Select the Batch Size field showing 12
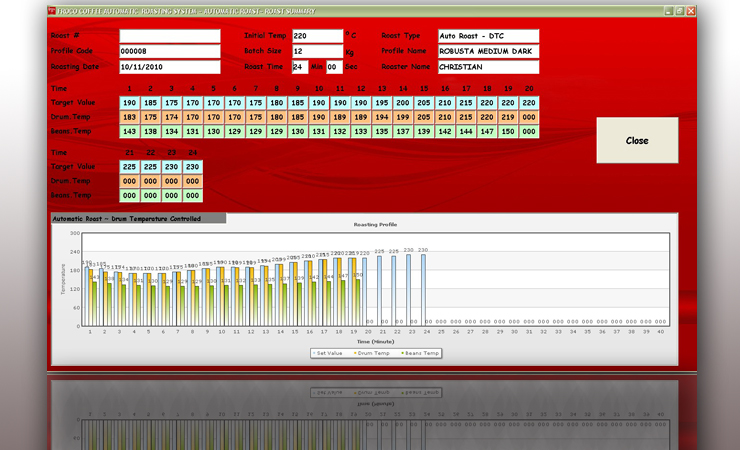Viewport: 740px width, 450px height. point(317,51)
